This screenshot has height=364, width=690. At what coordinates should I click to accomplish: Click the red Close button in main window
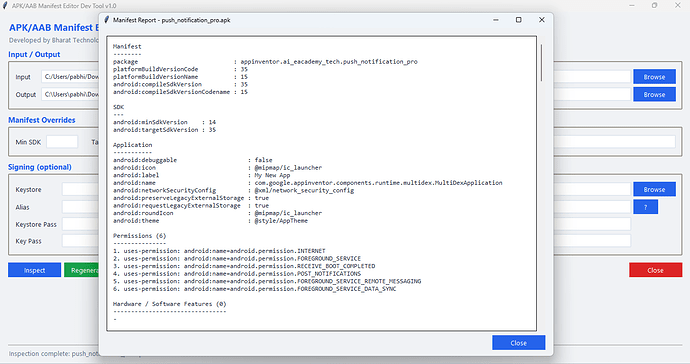(655, 270)
